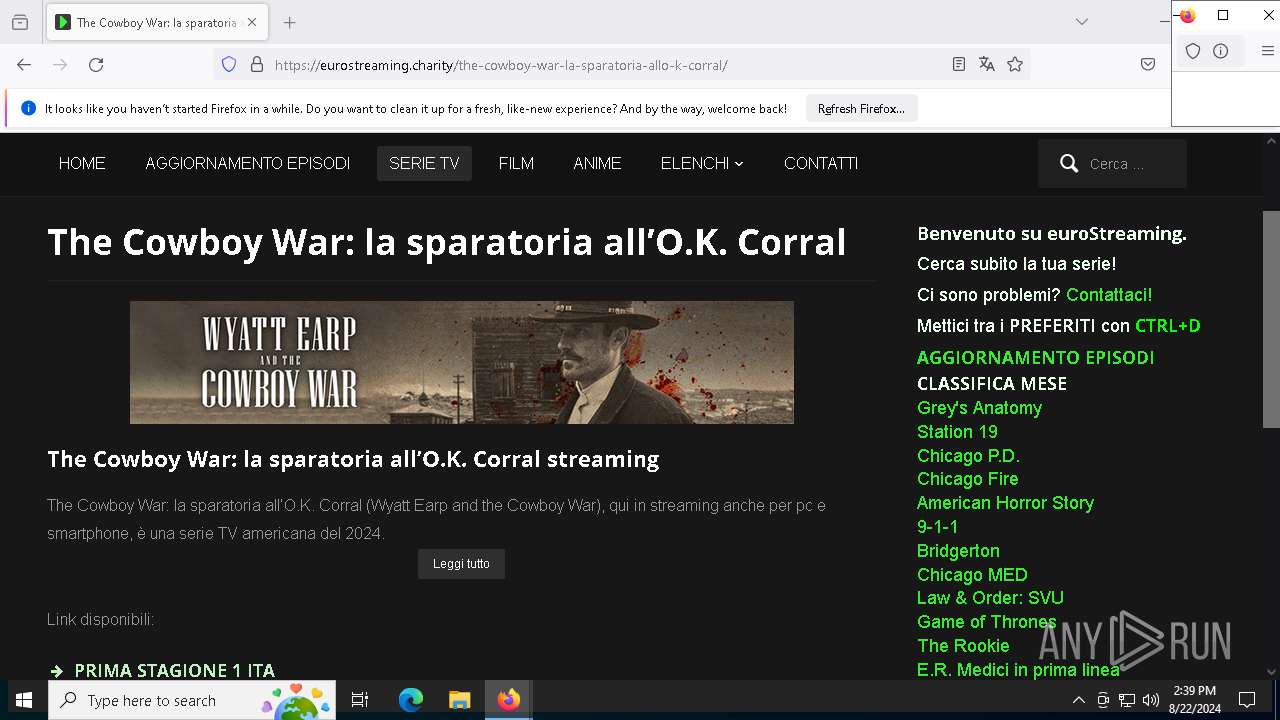Open the Windows Start menu
The image size is (1280, 720).
pos(24,700)
